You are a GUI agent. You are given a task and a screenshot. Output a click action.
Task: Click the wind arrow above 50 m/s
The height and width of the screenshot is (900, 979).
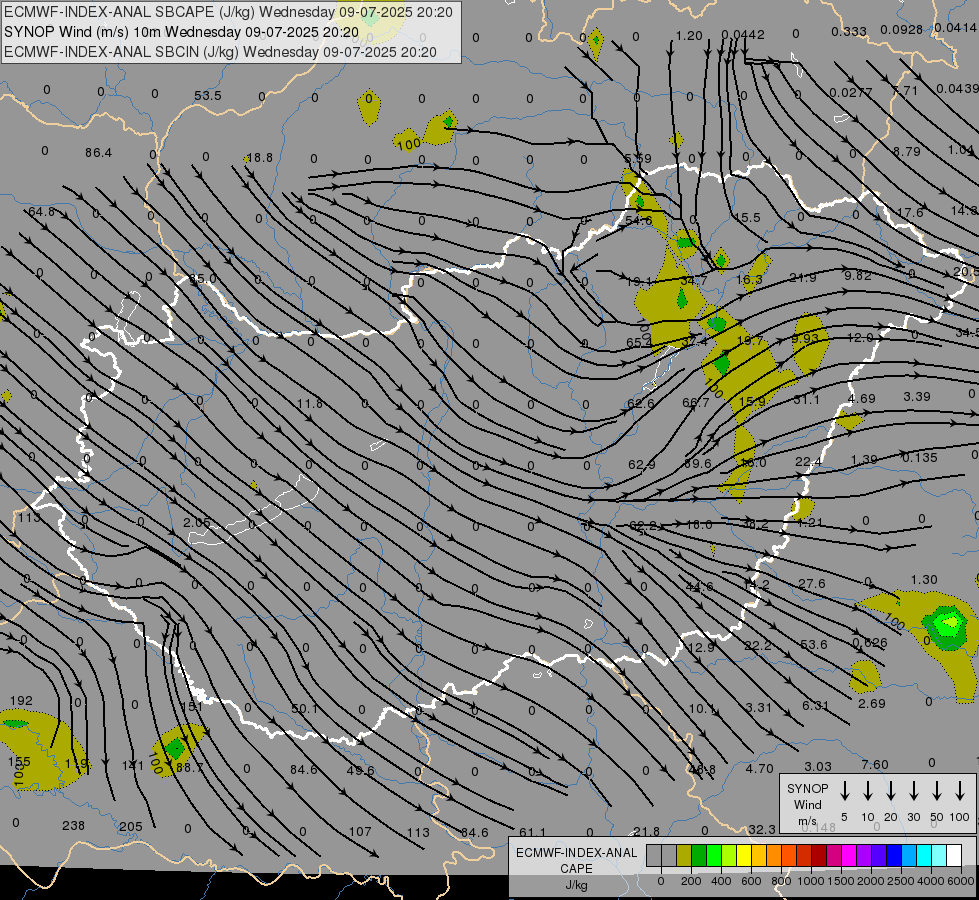click(937, 791)
